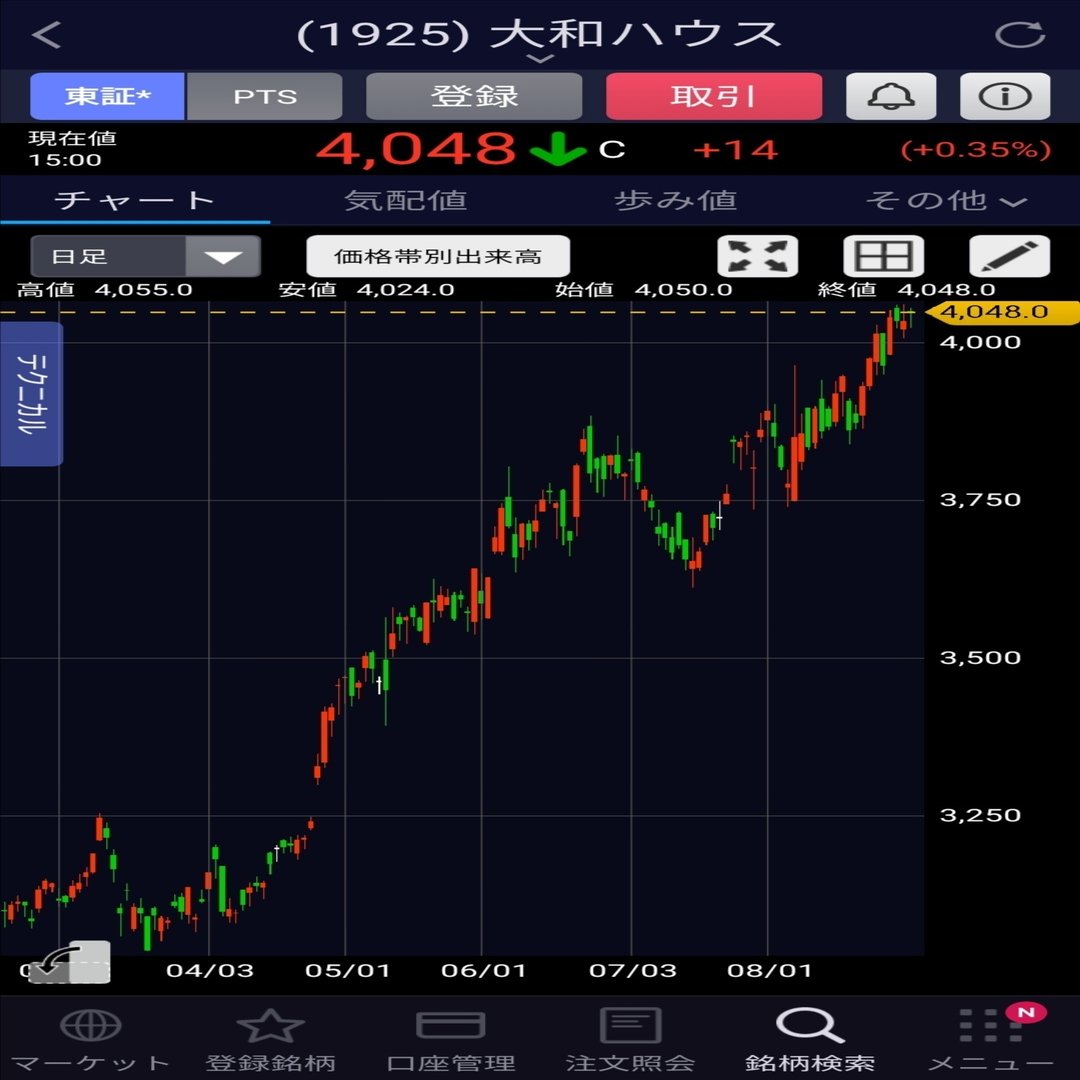Expand the その他 menu
Image resolution: width=1080 pixels, height=1080 pixels.
coord(946,200)
